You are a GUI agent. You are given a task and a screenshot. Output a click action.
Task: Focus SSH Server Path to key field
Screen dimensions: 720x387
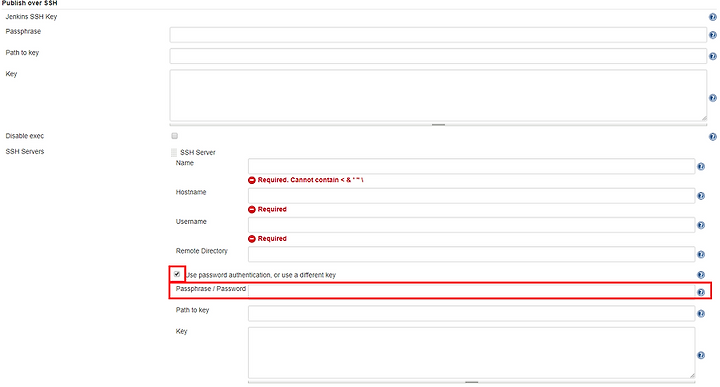pos(472,314)
